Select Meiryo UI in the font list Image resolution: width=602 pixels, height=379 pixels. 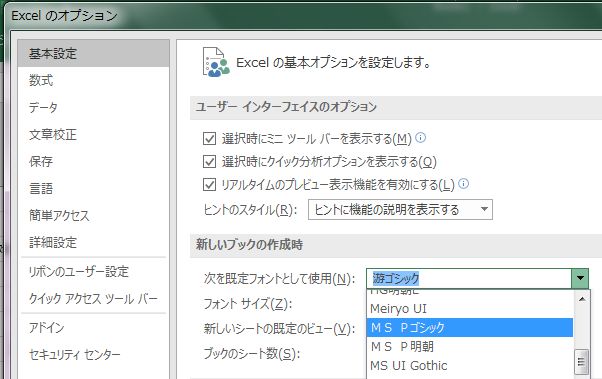tap(470, 309)
